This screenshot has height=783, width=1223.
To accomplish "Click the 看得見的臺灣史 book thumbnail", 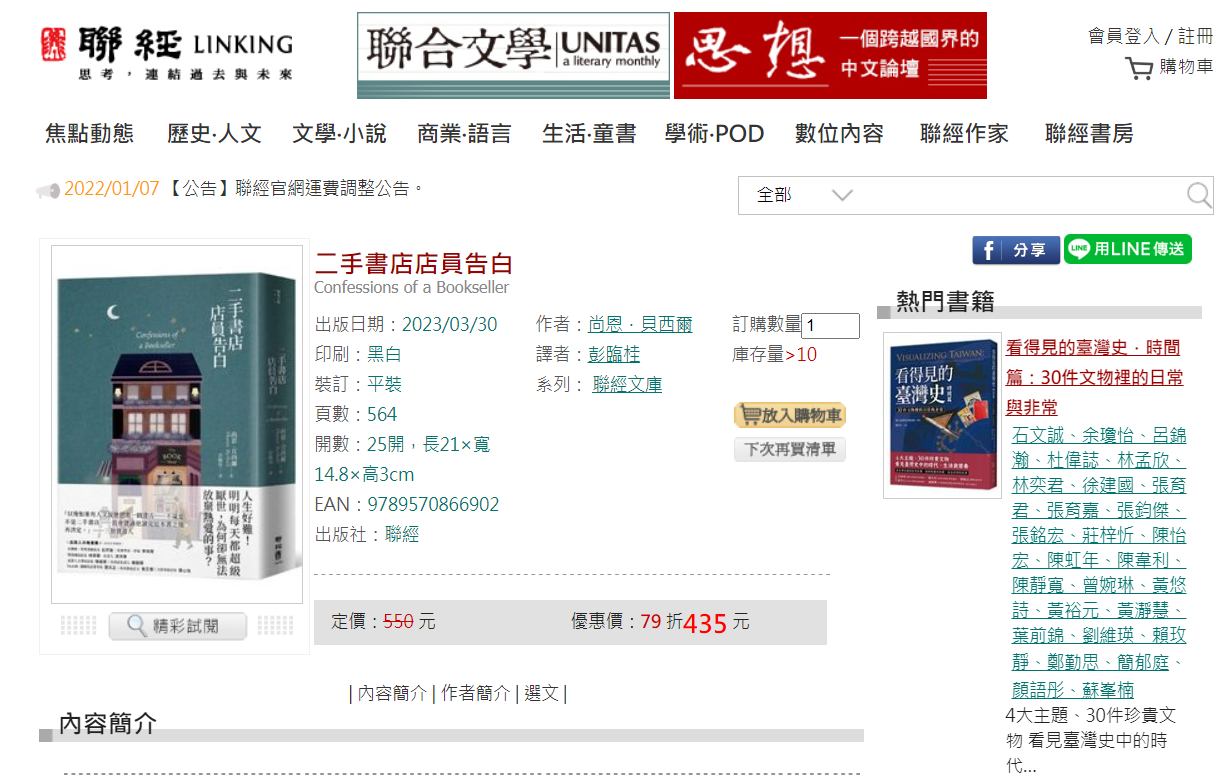I will (942, 415).
